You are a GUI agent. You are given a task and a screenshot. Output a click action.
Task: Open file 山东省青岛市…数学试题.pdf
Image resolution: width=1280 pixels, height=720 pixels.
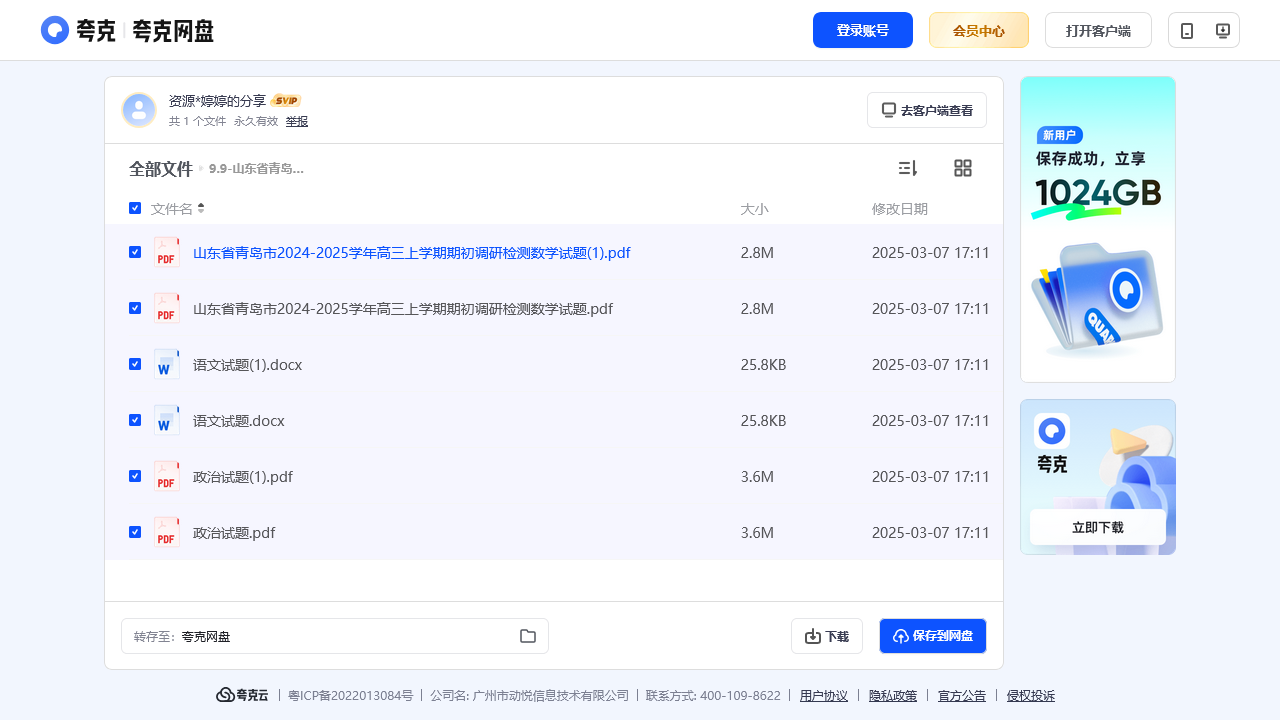(403, 309)
